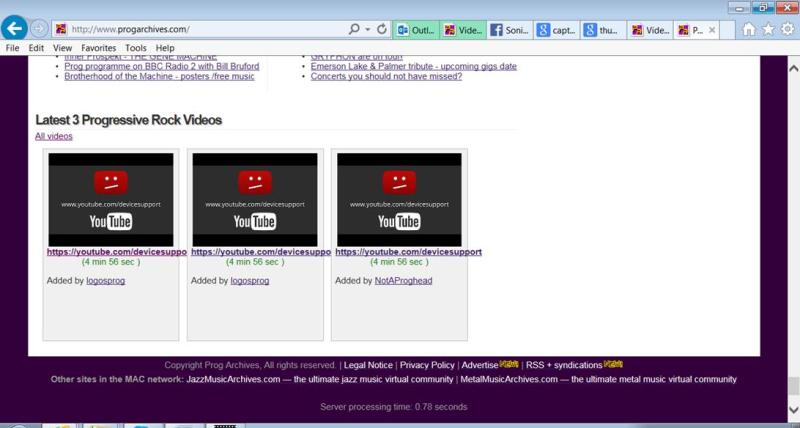Open the Privacy Policy footer link
This screenshot has height=428, width=800.
click(427, 365)
